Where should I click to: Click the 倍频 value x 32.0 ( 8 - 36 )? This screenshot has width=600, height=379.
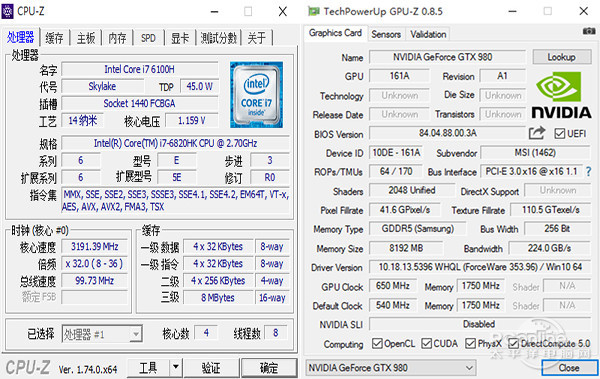94,264
